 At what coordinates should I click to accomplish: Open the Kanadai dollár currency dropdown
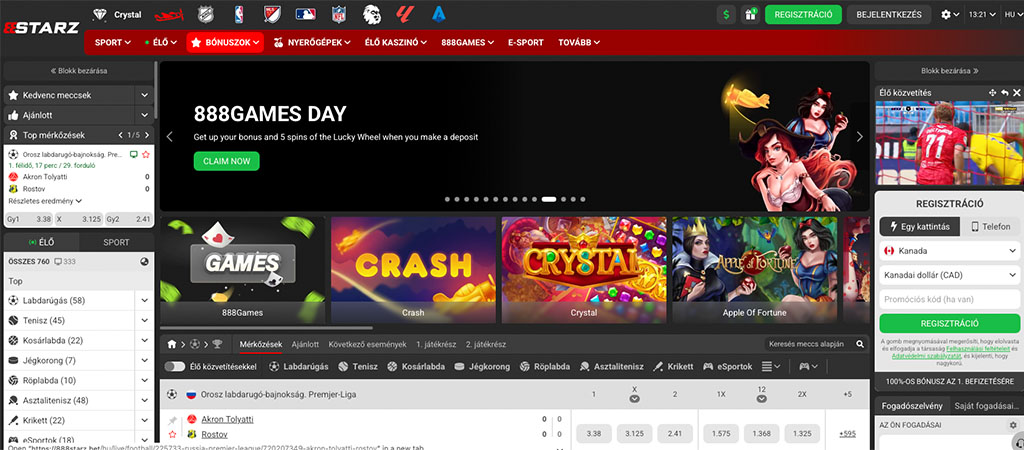(x=950, y=275)
